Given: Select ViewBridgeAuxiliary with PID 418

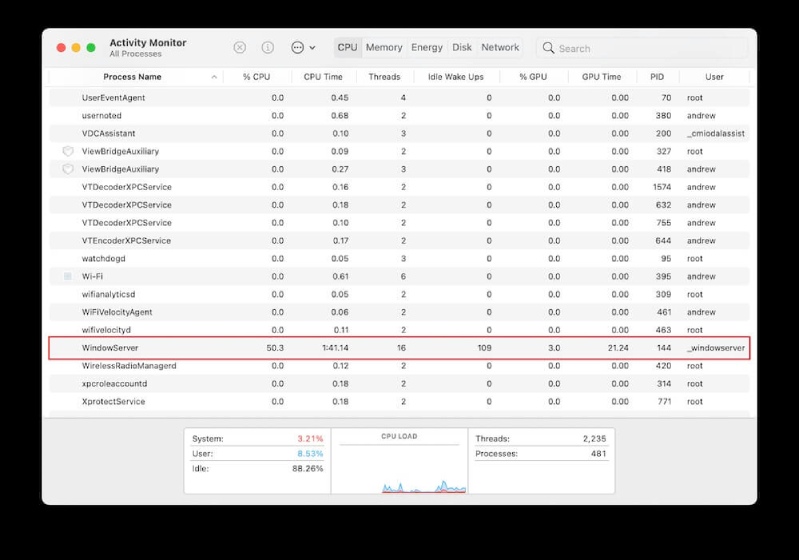Looking at the screenshot, I should pos(399,169).
